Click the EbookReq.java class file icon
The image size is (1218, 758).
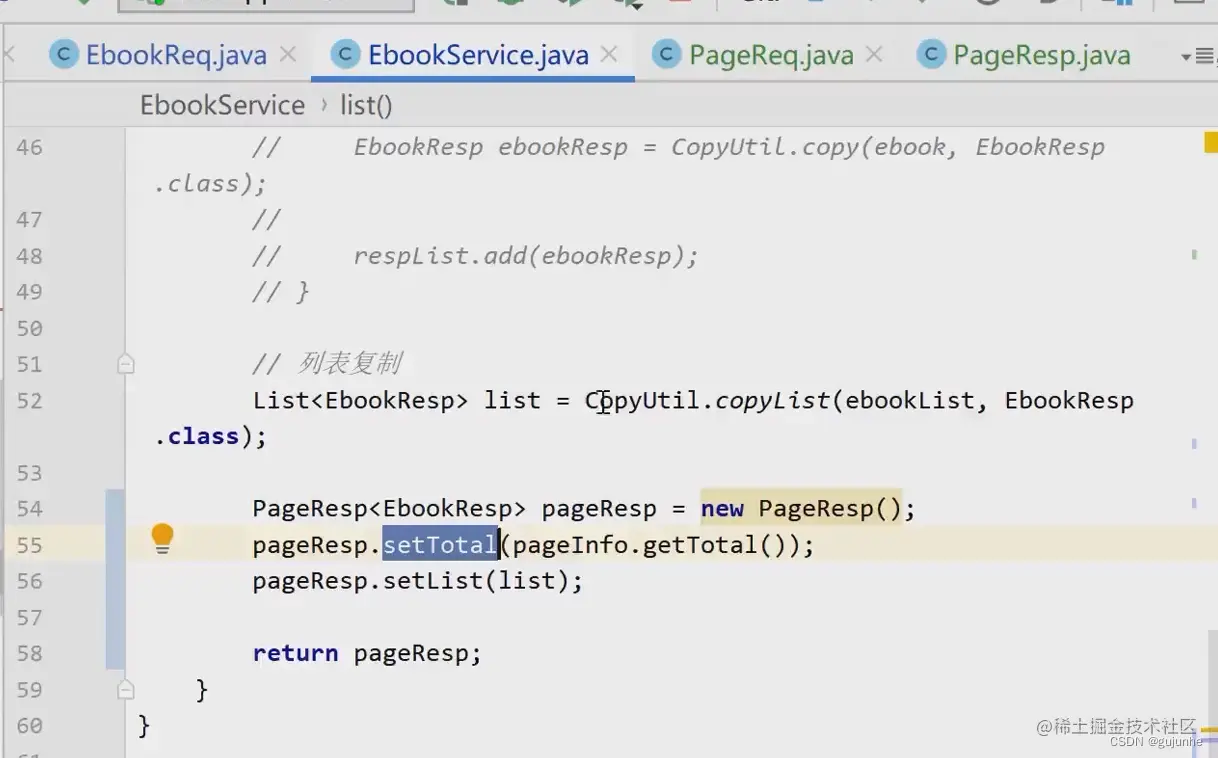click(x=64, y=54)
